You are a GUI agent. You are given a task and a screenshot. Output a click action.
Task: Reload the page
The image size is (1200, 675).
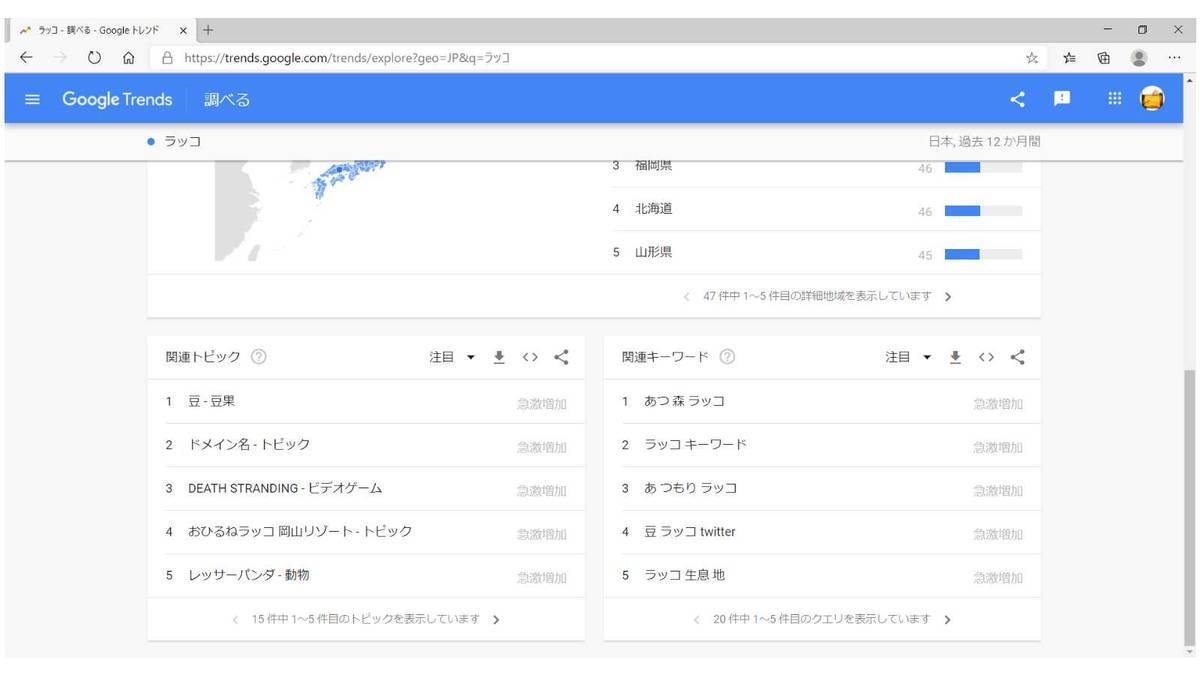click(x=94, y=58)
